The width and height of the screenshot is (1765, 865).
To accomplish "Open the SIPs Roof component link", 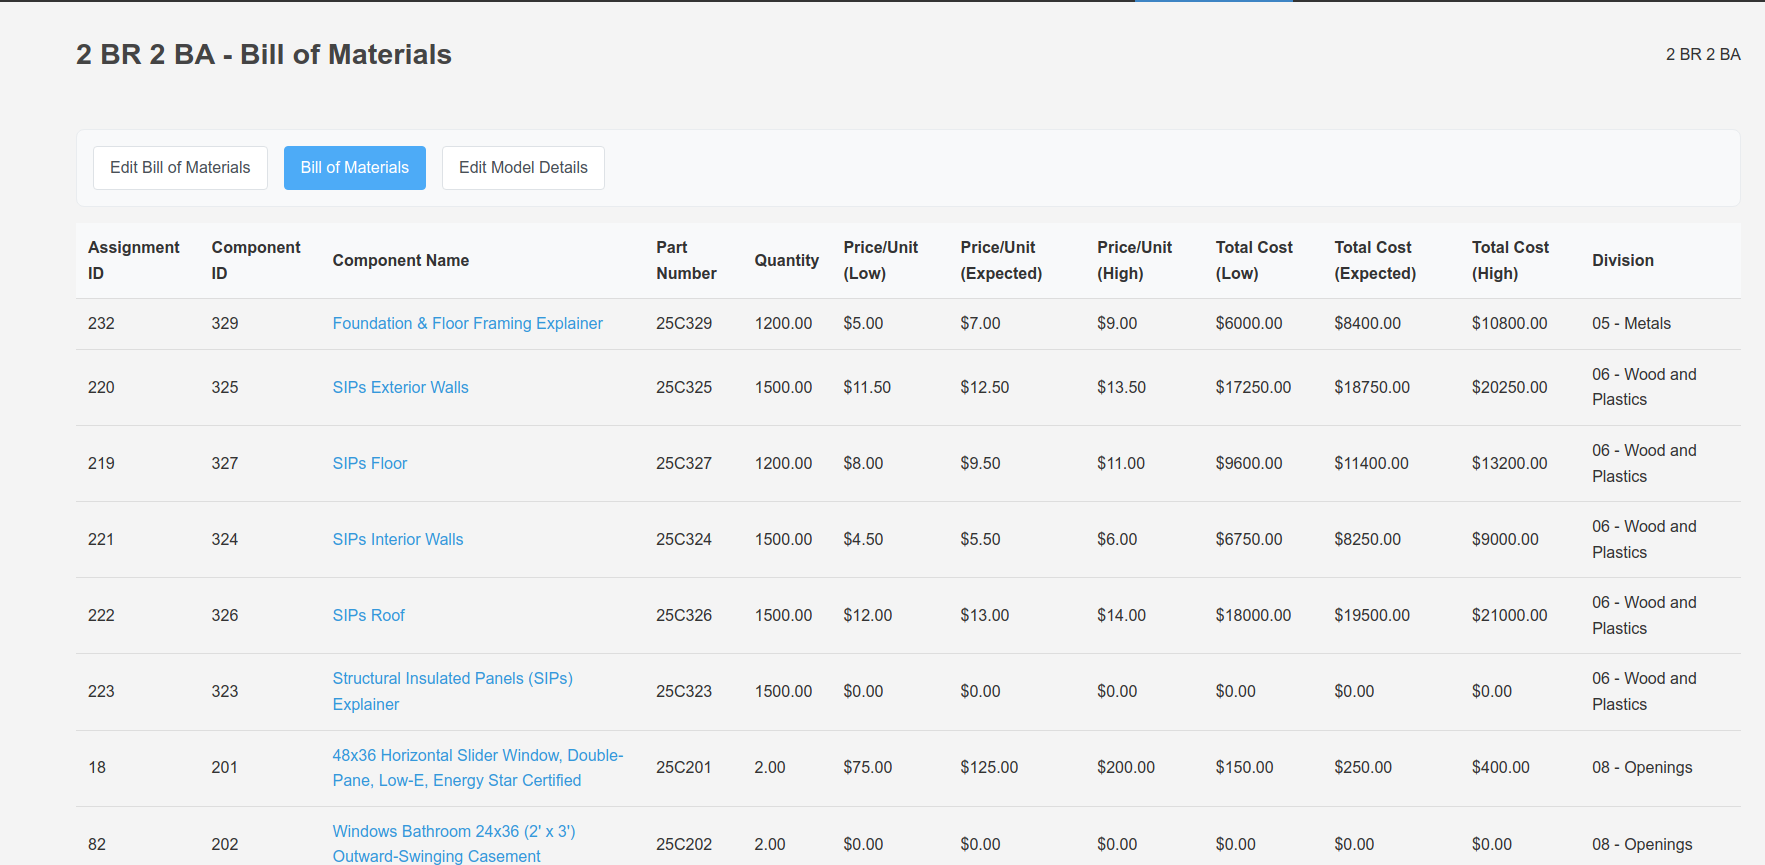I will pyautogui.click(x=369, y=616).
